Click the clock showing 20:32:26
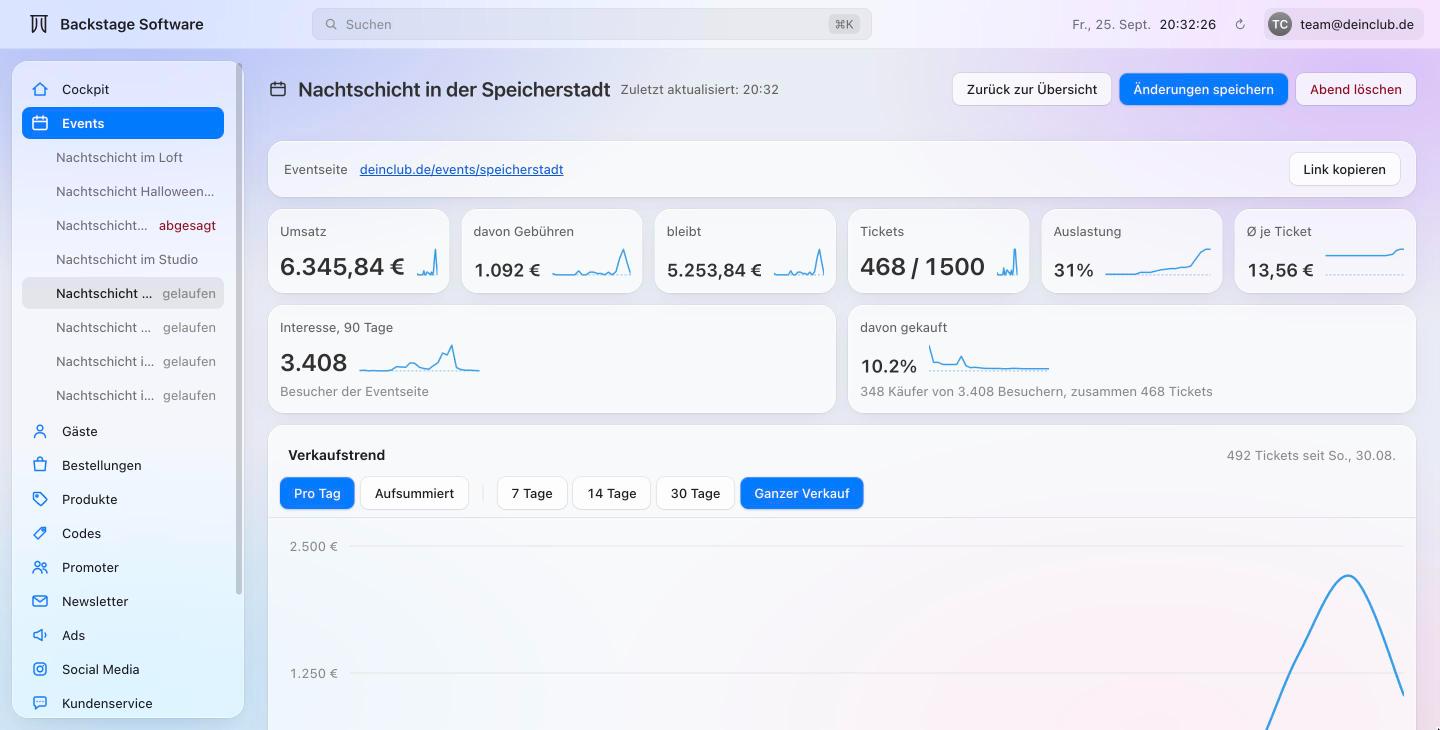 (x=1188, y=24)
